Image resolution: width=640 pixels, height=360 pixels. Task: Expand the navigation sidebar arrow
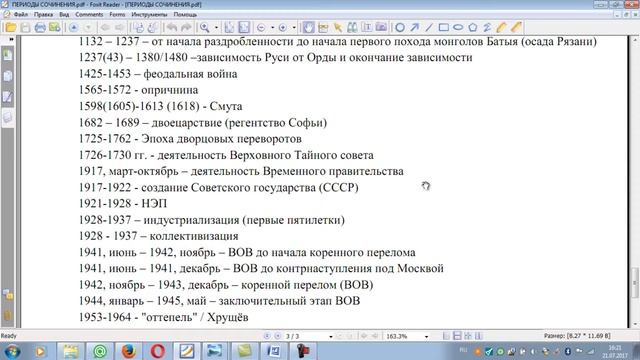tap(11, 40)
